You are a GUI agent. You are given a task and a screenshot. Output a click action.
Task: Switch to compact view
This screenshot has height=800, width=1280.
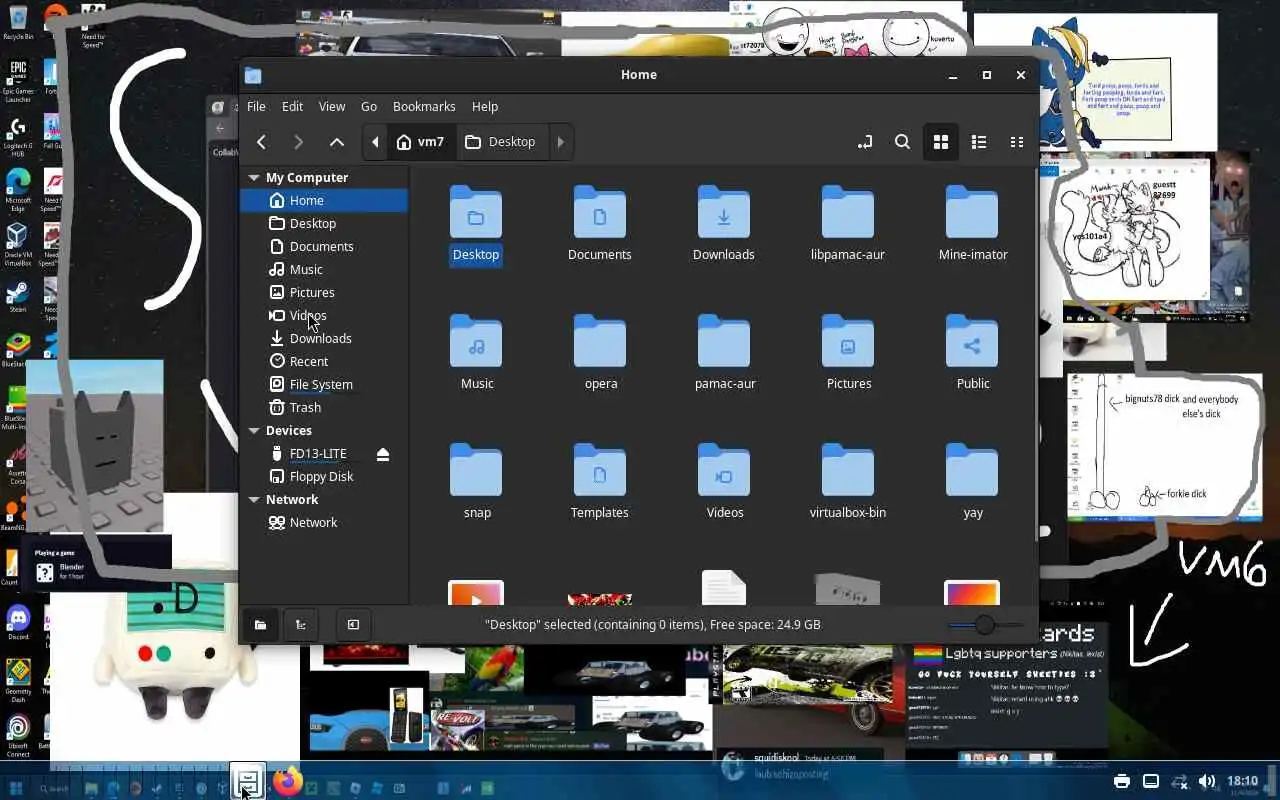point(1017,142)
